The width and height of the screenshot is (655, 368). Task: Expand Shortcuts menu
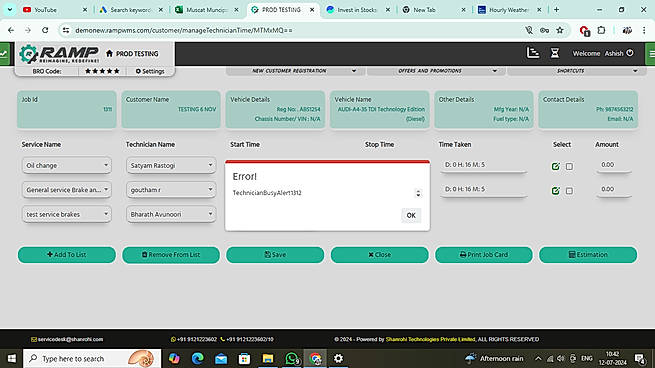pyautogui.click(x=576, y=71)
